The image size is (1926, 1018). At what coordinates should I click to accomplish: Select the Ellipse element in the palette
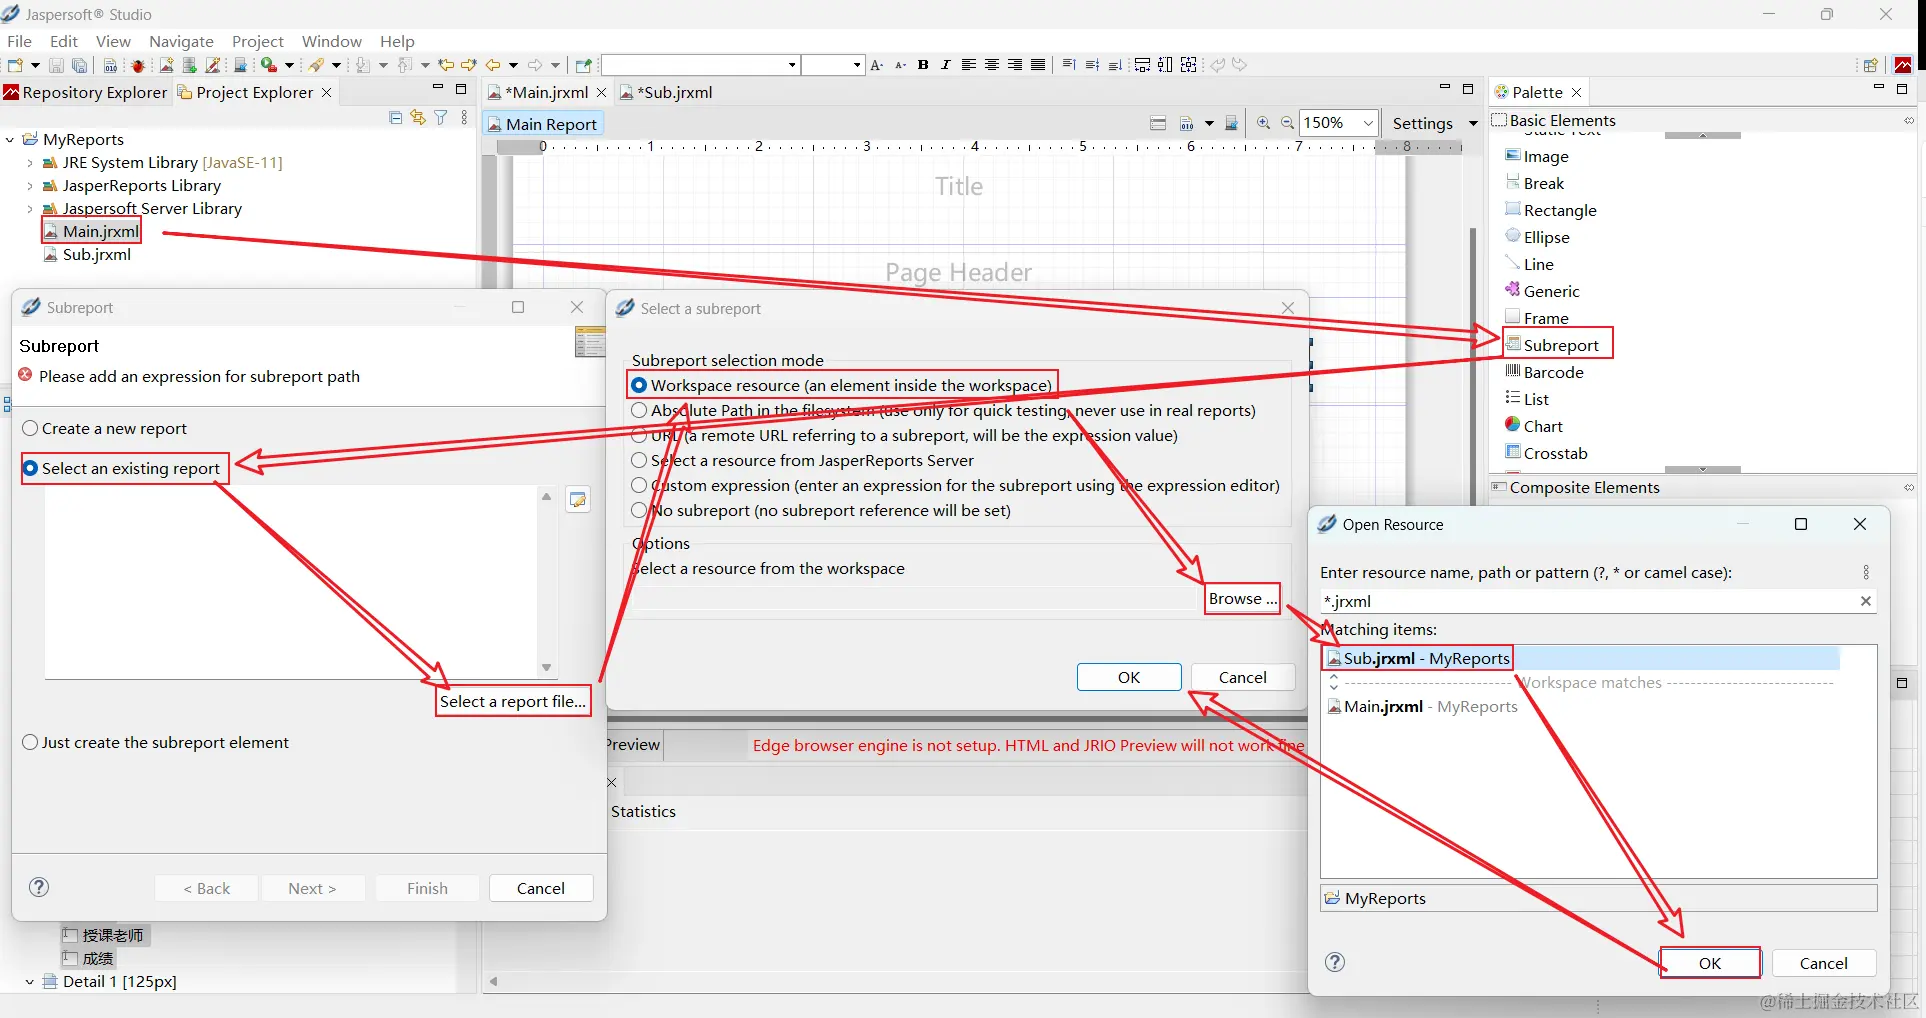pyautogui.click(x=1537, y=238)
